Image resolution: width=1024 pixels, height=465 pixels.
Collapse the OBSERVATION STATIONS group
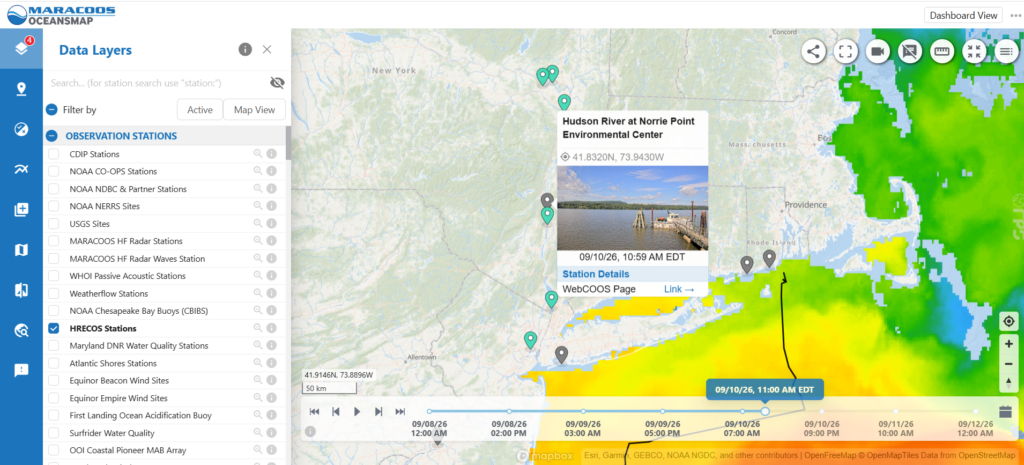(x=52, y=136)
